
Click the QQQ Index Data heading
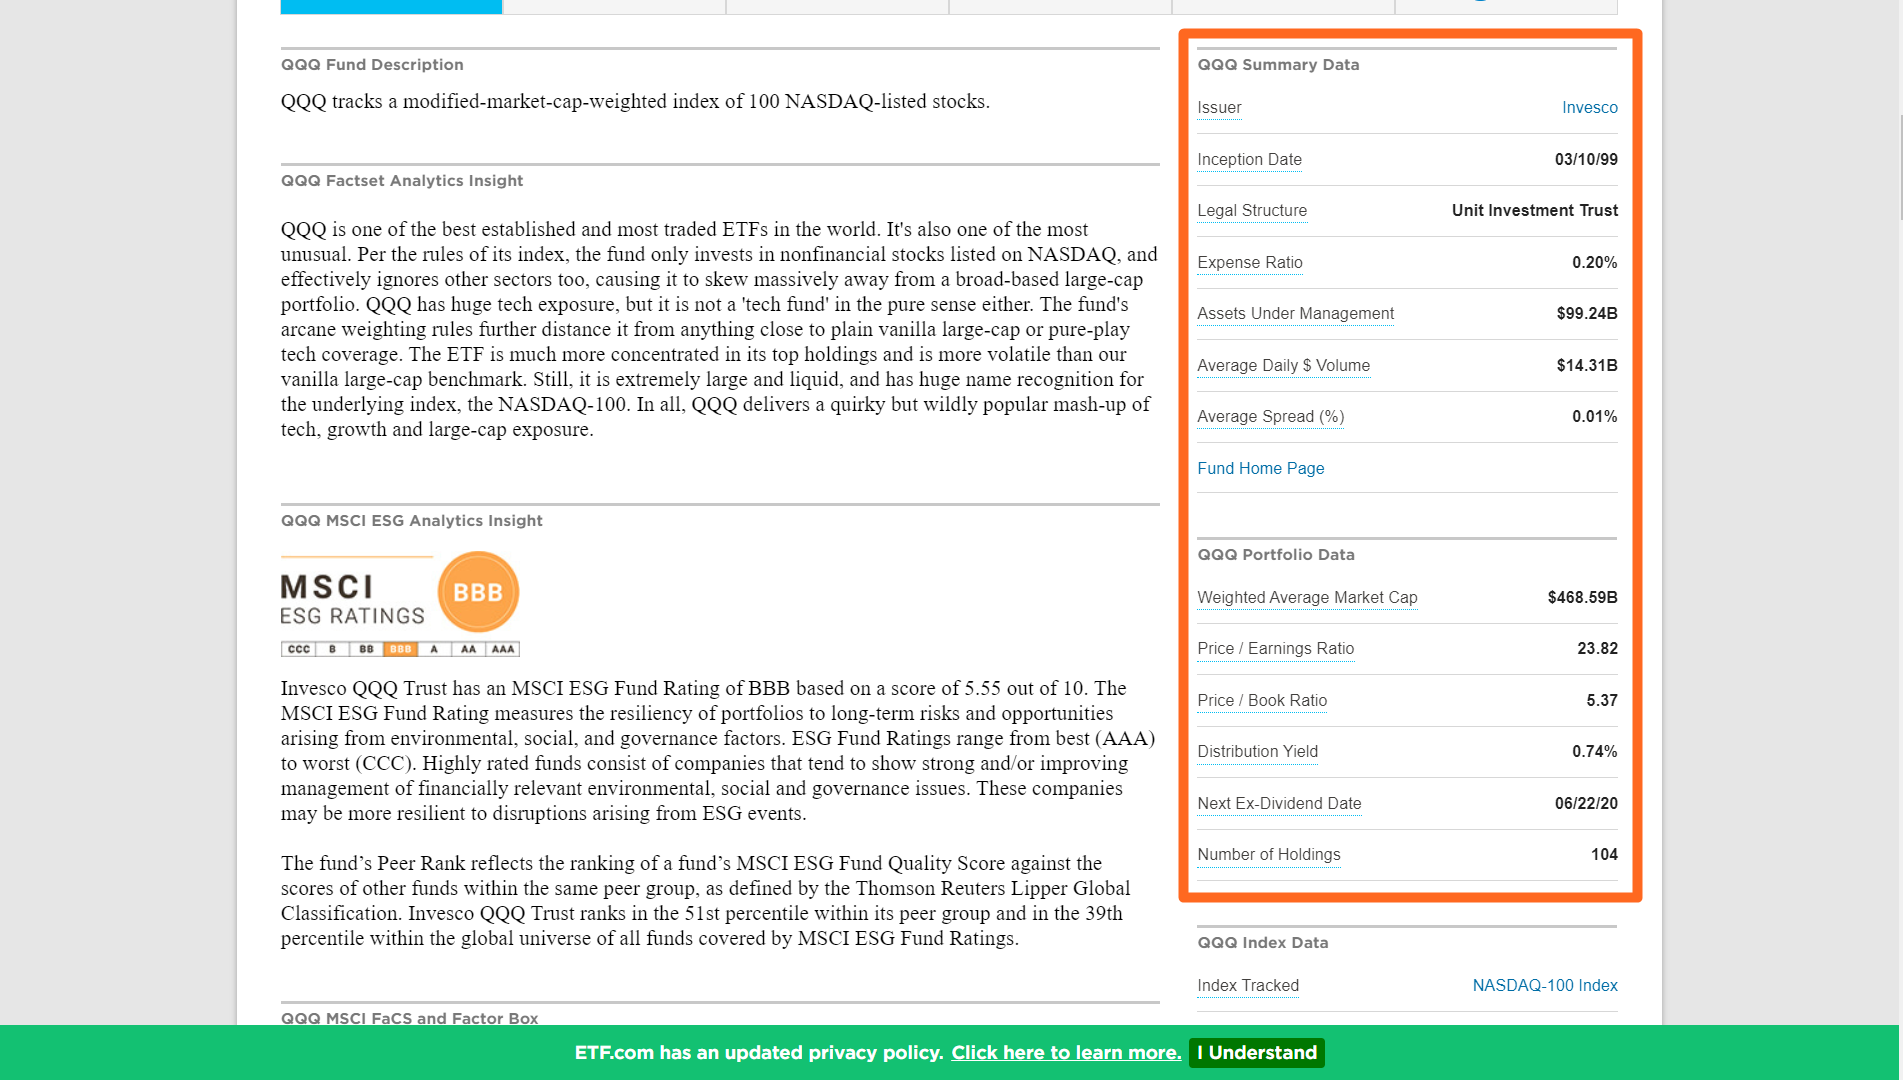1263,943
